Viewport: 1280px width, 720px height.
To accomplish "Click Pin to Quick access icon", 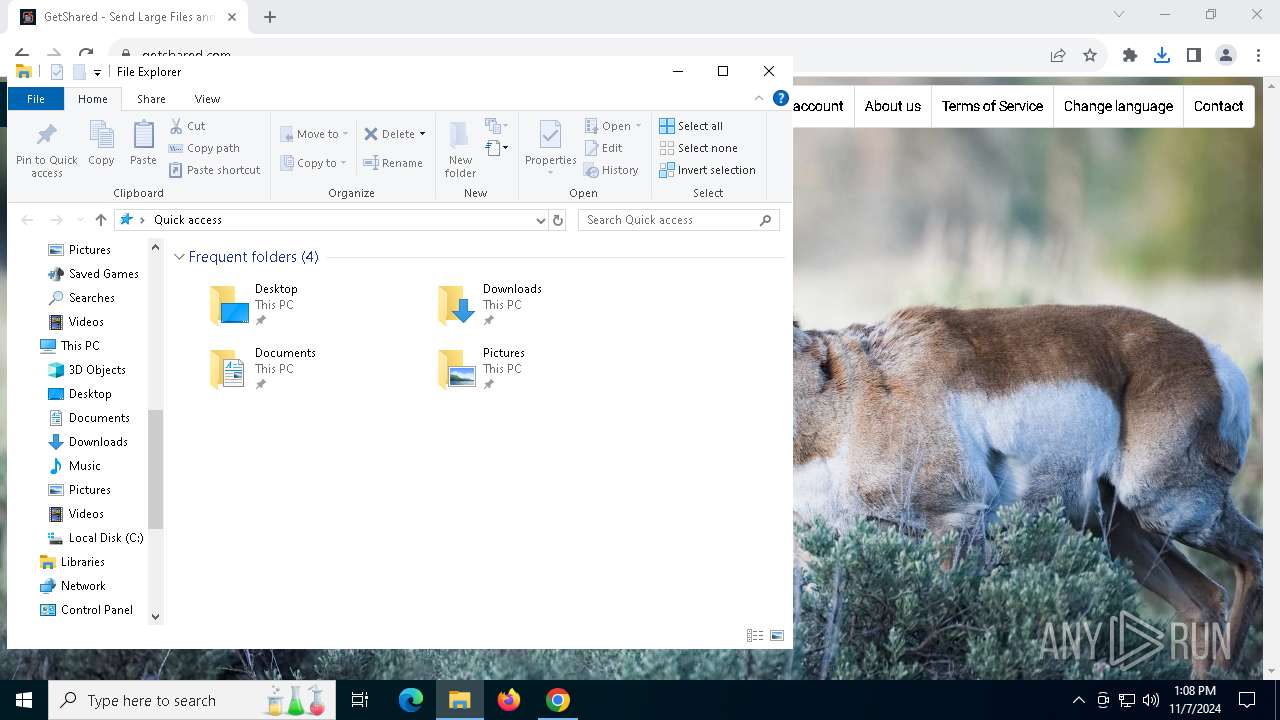I will click(46, 149).
